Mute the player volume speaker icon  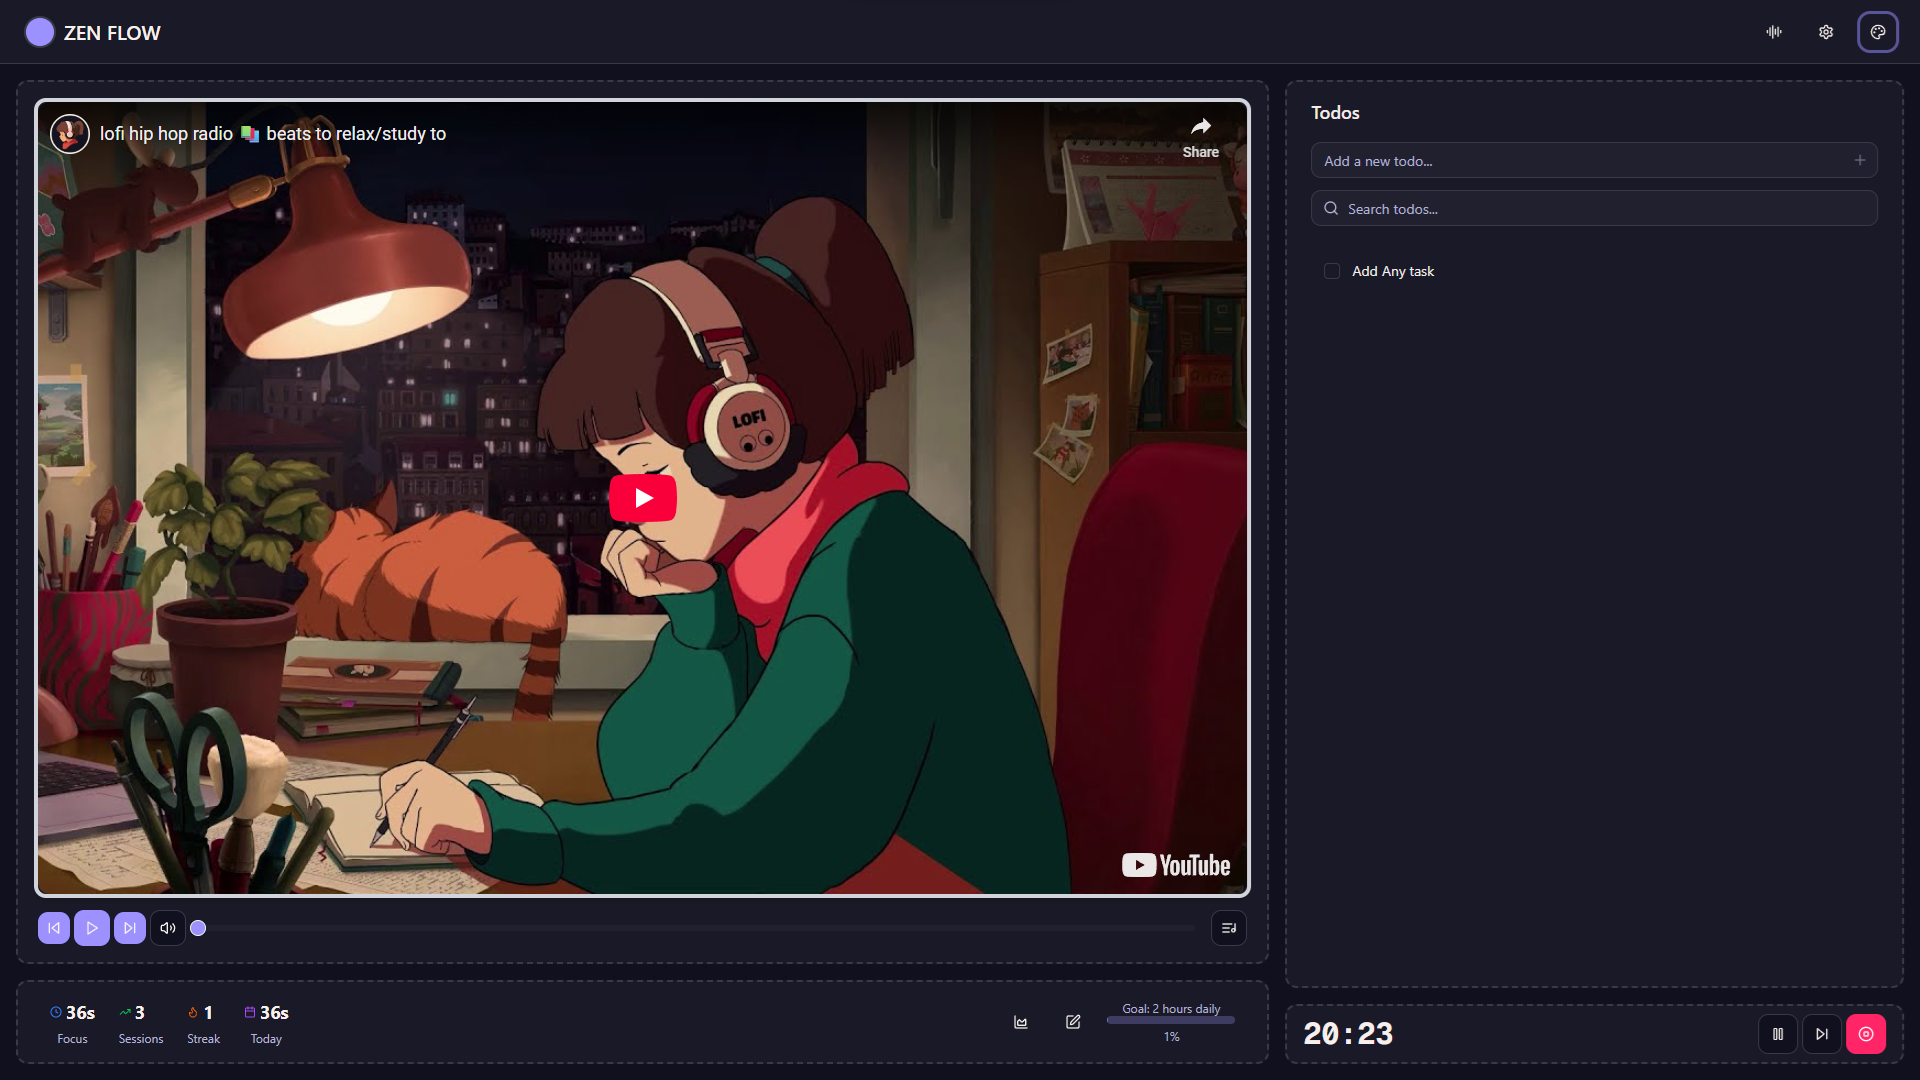[x=168, y=928]
